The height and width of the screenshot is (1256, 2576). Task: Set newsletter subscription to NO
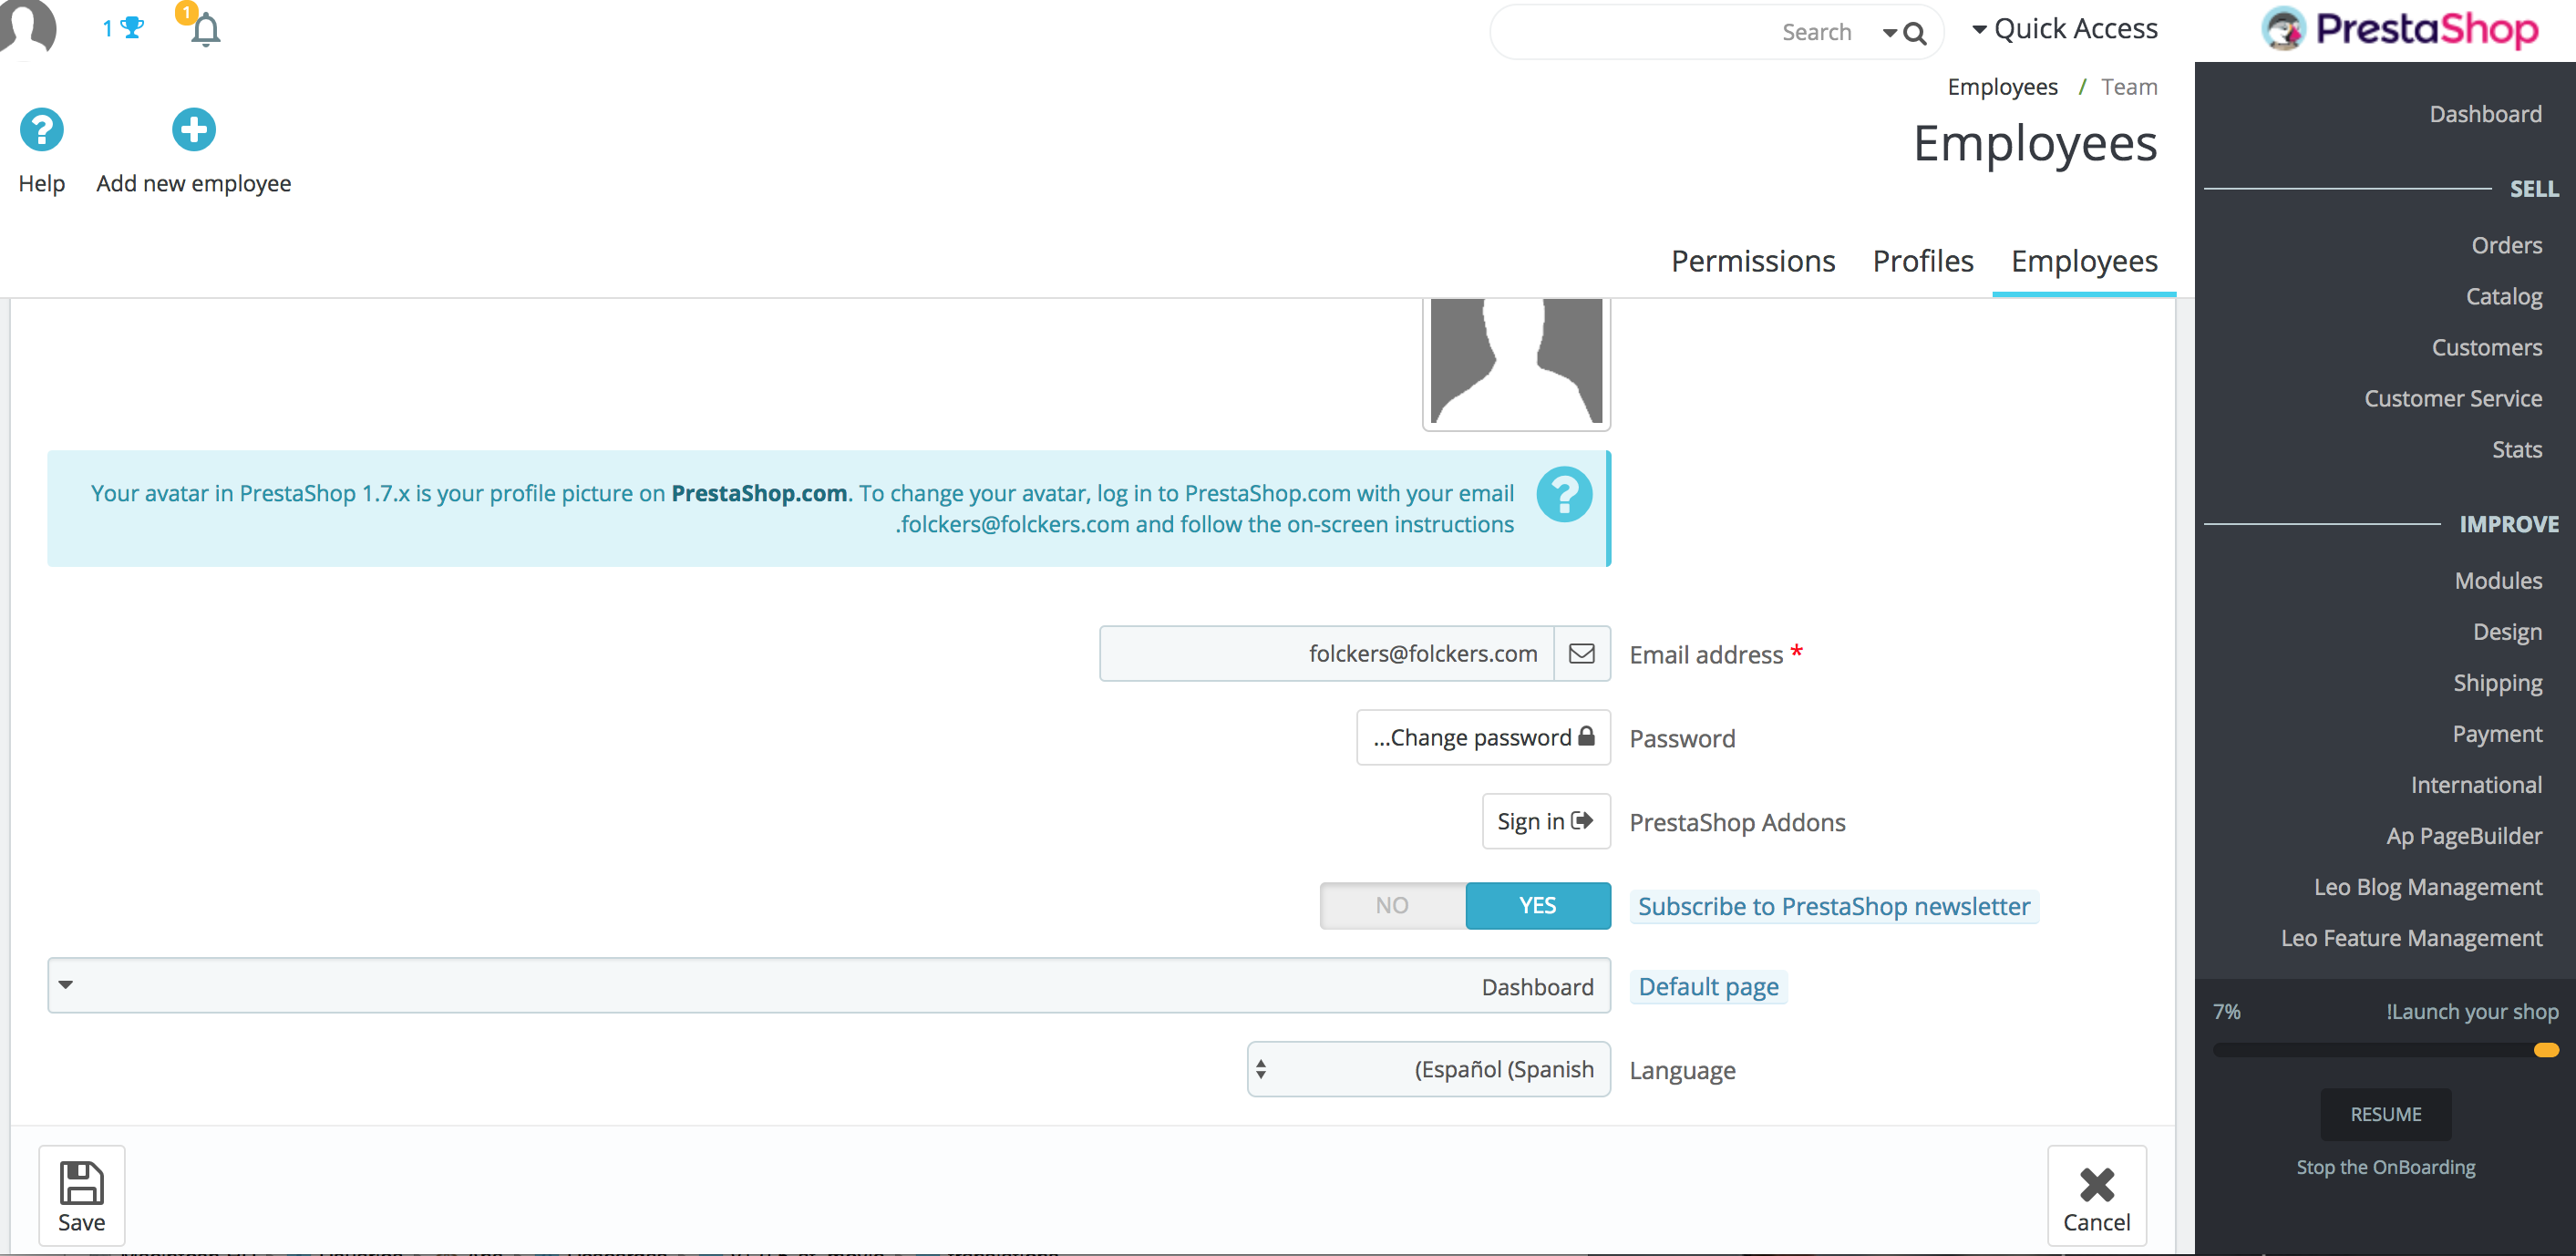(x=1392, y=905)
